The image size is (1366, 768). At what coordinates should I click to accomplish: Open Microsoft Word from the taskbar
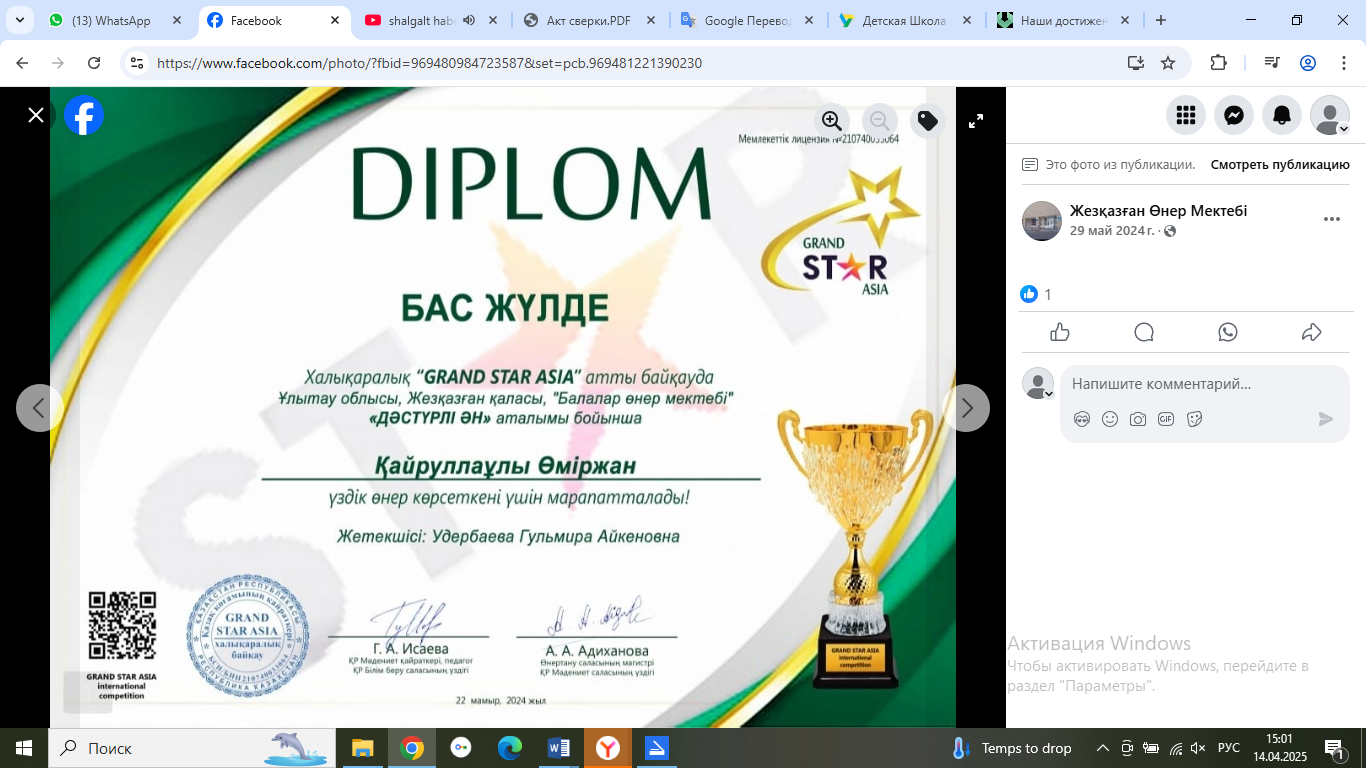559,748
